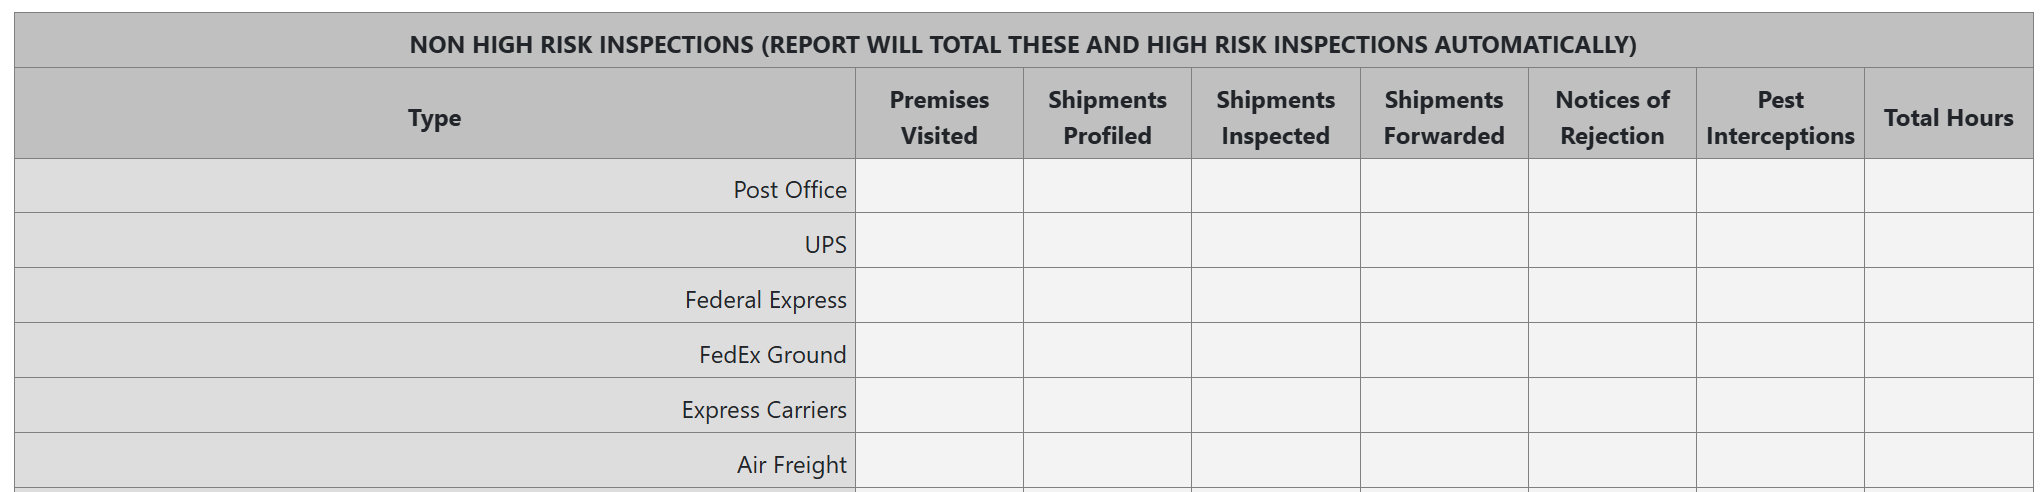Image resolution: width=2044 pixels, height=492 pixels.
Task: Click Federal Express Shipments Inspected cell
Action: point(1275,296)
